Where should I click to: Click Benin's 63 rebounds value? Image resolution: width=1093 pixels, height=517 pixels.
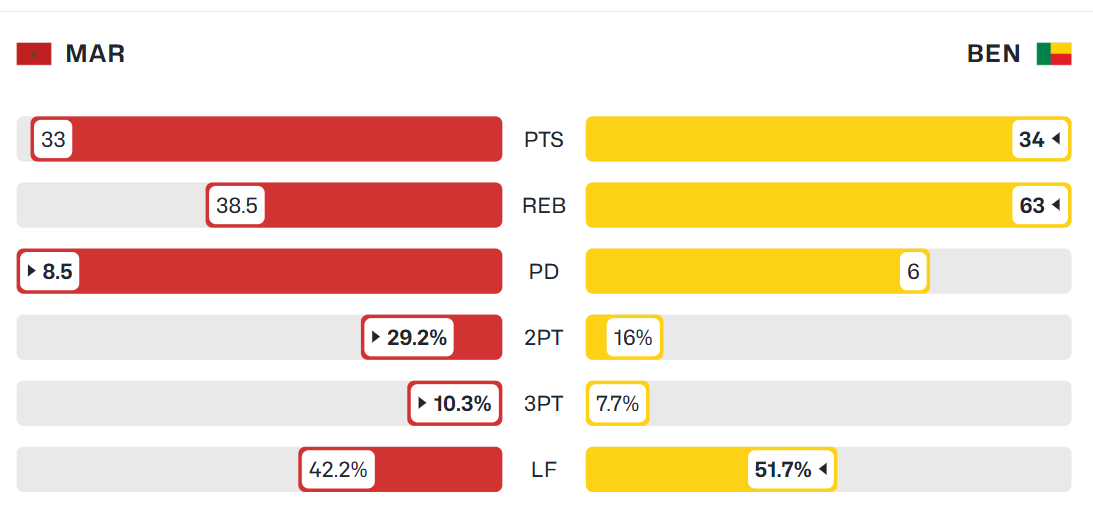pos(1039,206)
